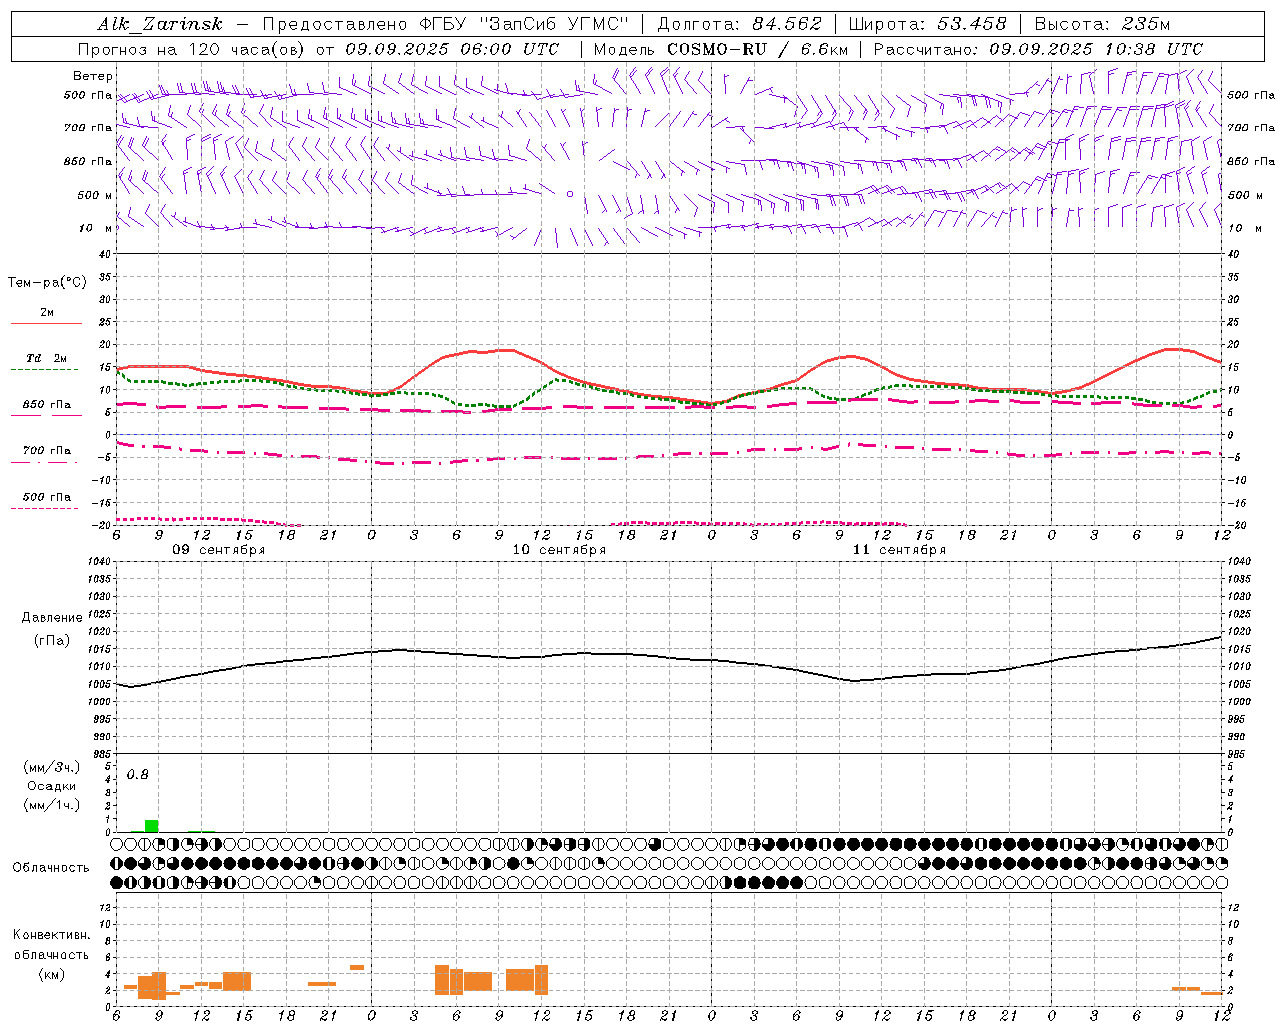
Task: Click the '10 сентября' date label
Action: point(559,550)
